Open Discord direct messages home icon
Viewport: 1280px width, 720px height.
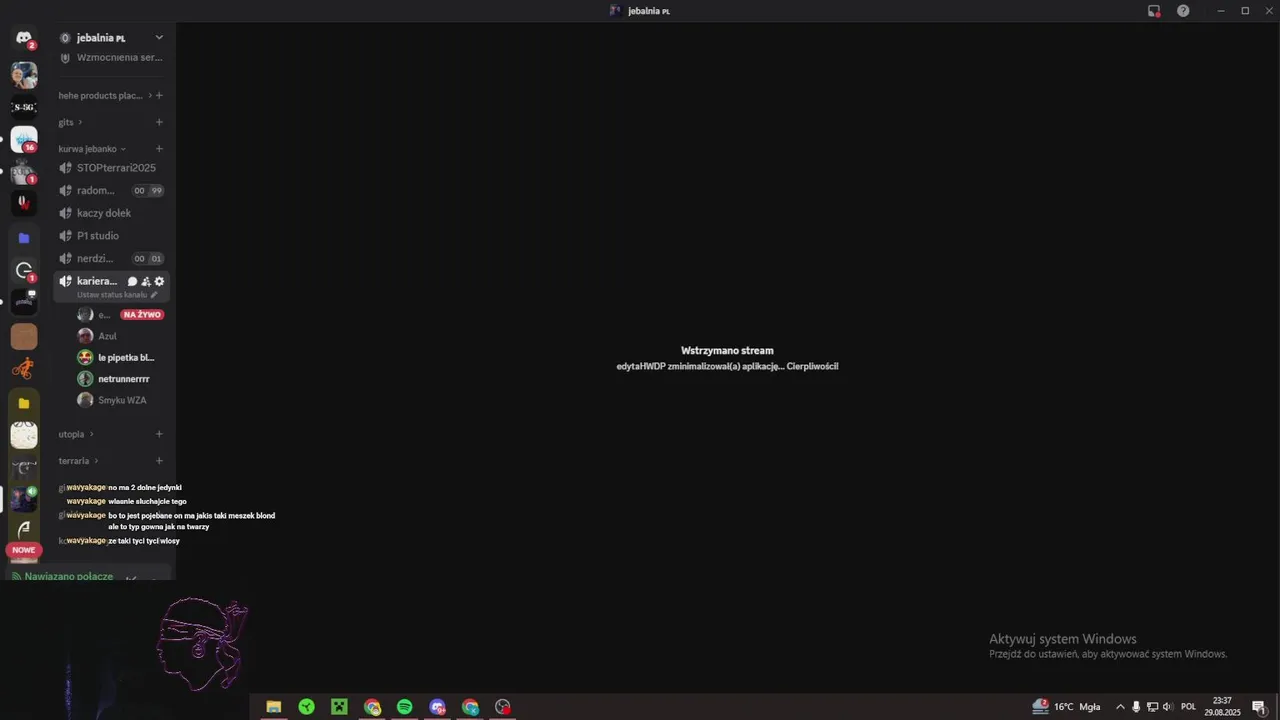point(24,38)
